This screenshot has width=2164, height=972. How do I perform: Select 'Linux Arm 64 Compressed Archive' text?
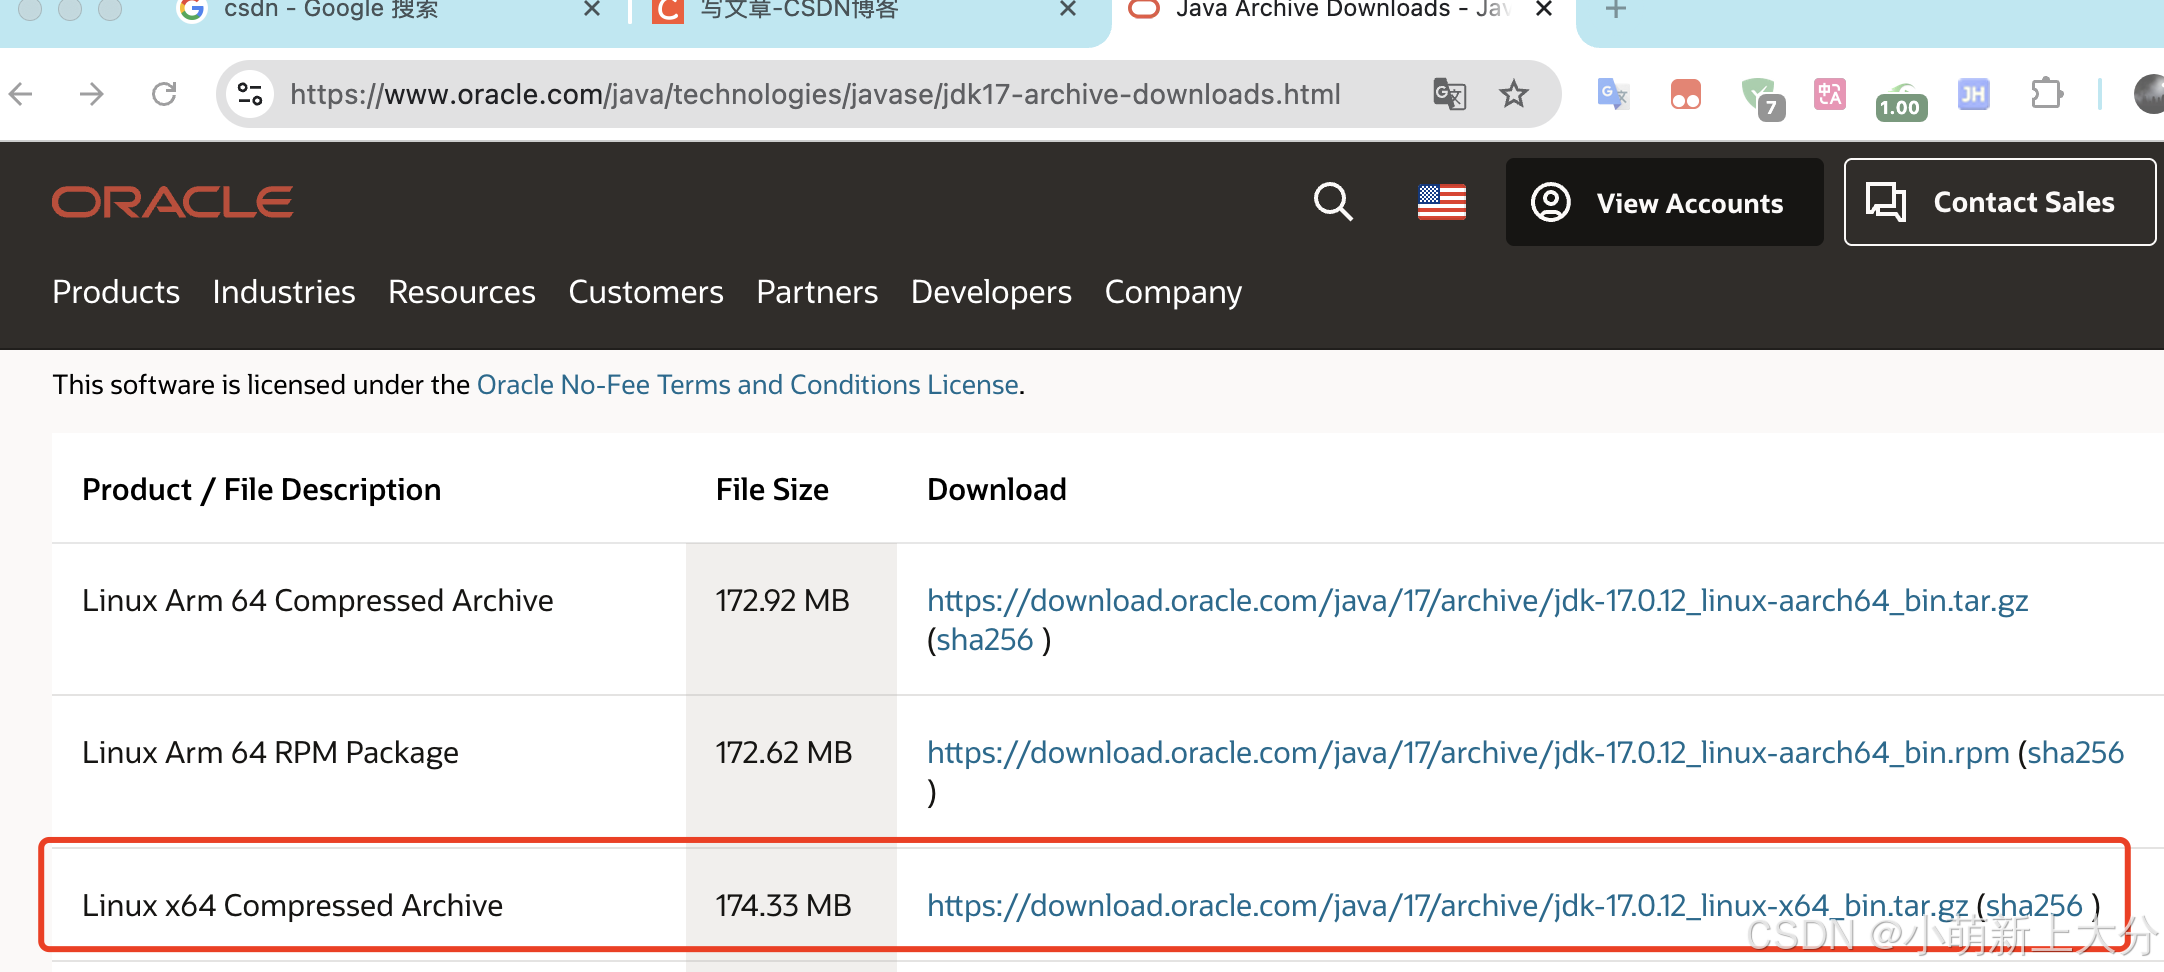318,601
